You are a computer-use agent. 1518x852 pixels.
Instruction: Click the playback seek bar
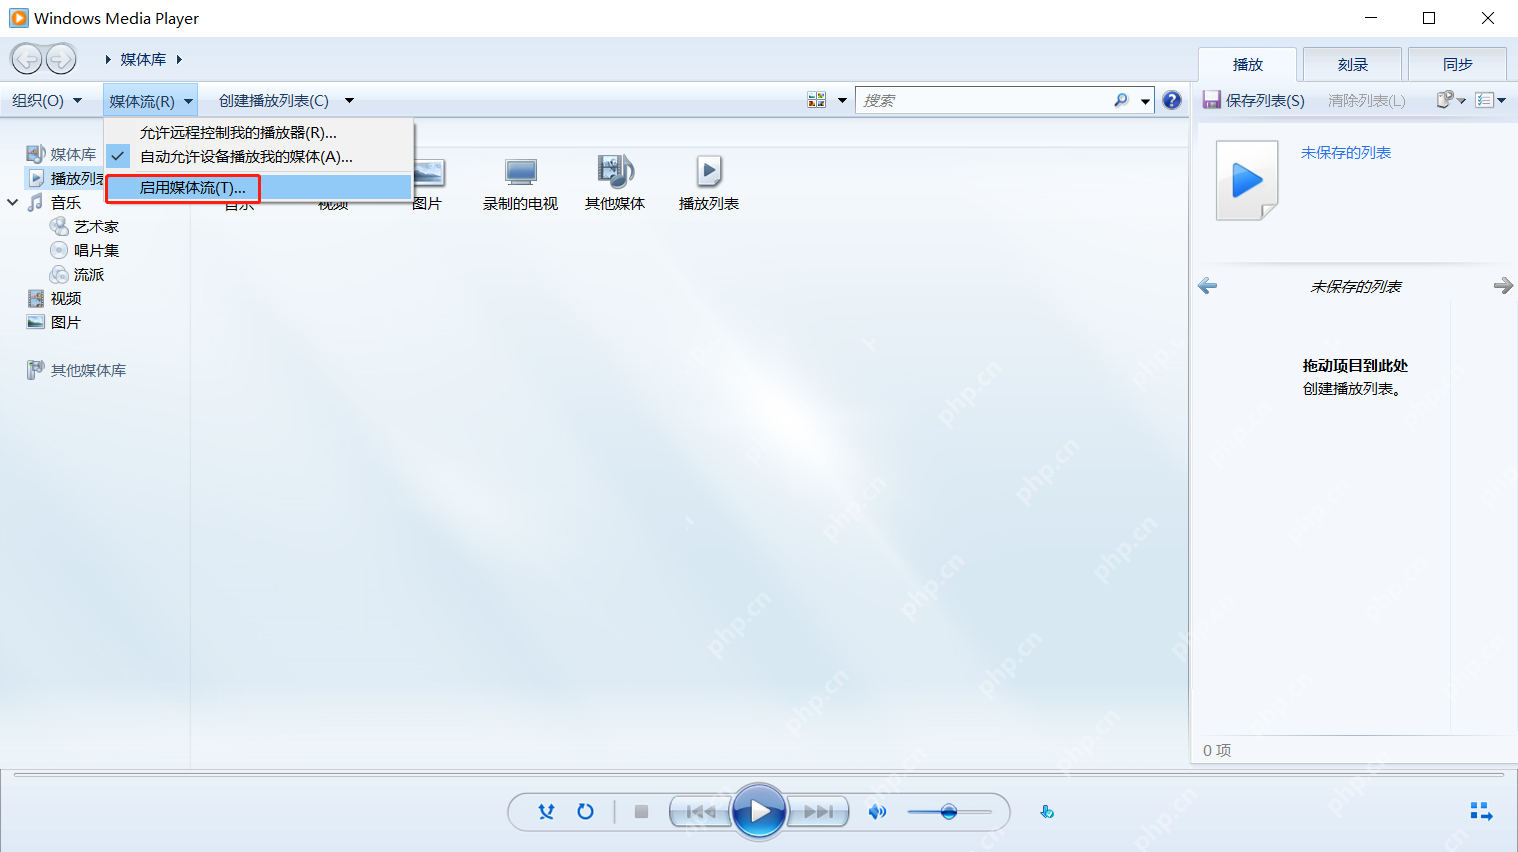759,775
